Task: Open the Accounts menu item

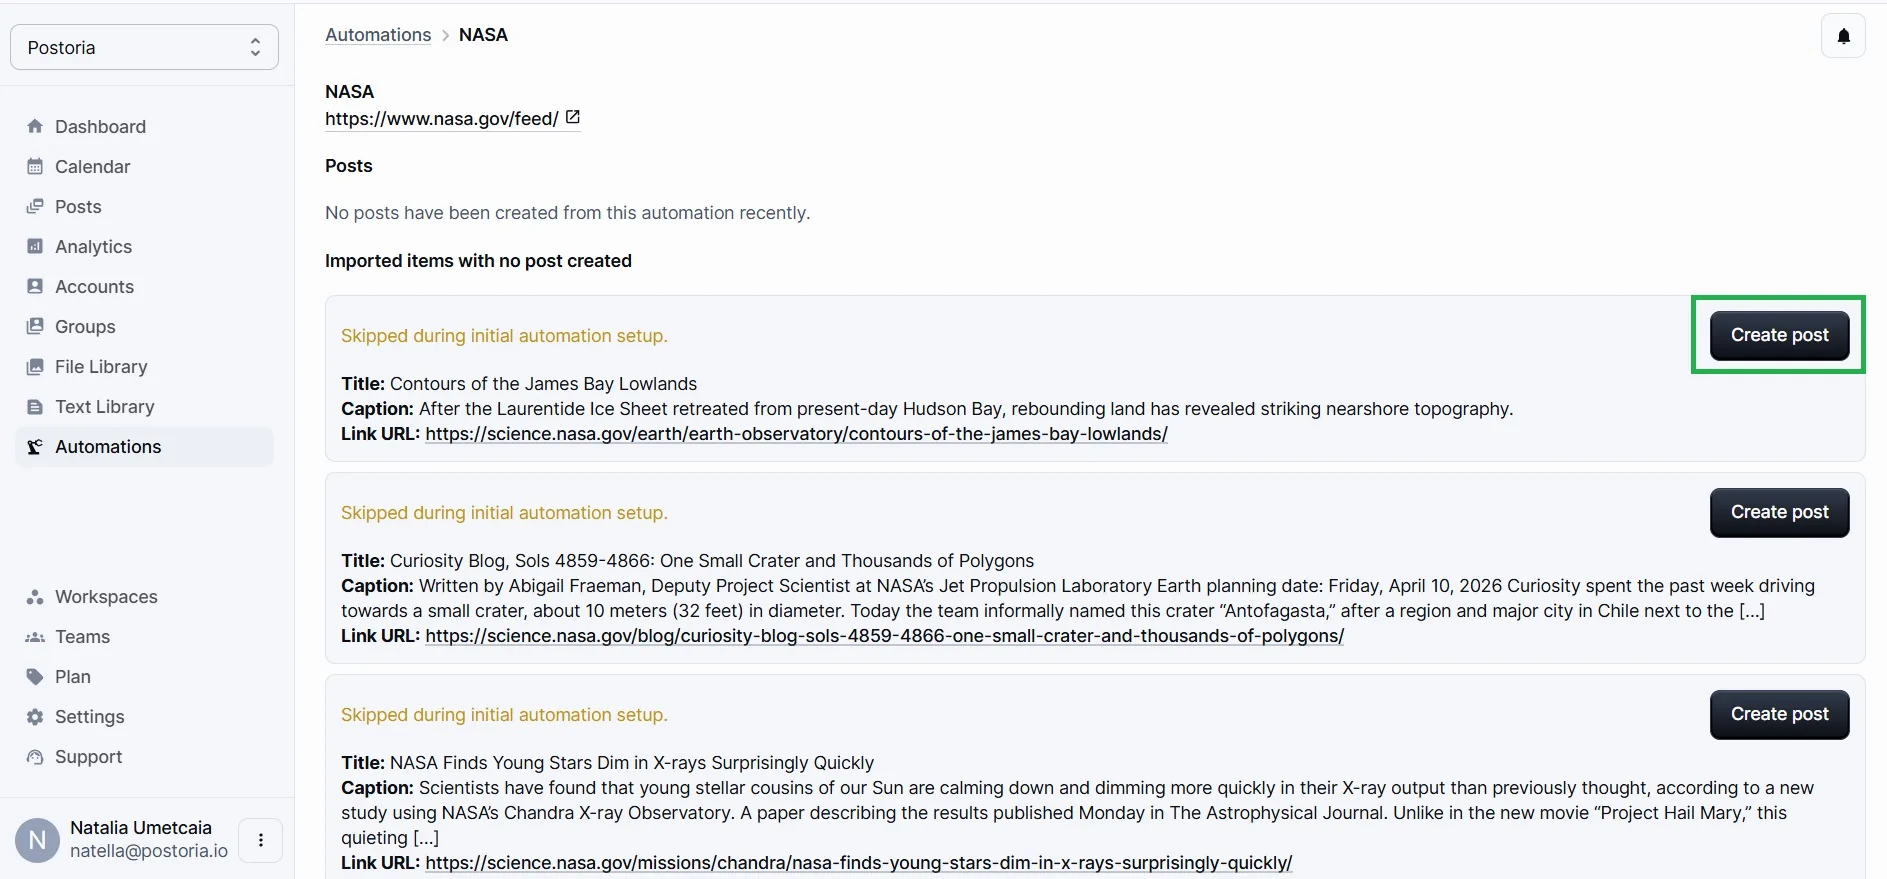Action: pyautogui.click(x=94, y=286)
